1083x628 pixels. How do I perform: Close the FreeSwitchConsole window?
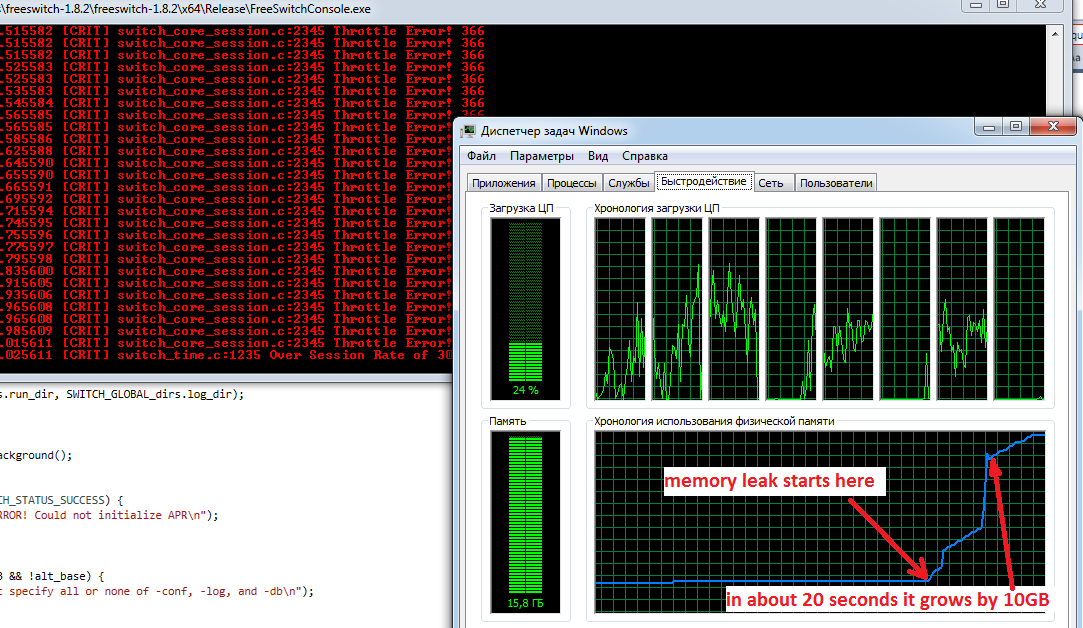tap(1041, 5)
